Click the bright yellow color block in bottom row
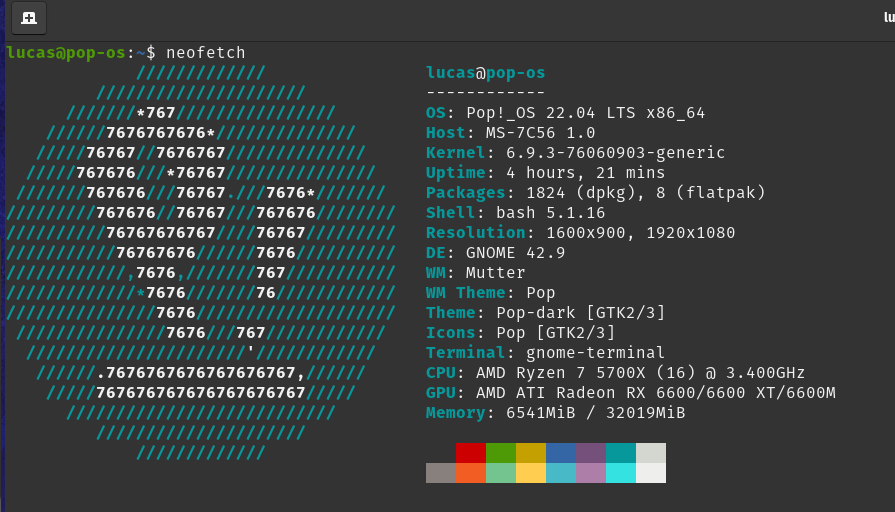This screenshot has width=895, height=512. tap(531, 473)
